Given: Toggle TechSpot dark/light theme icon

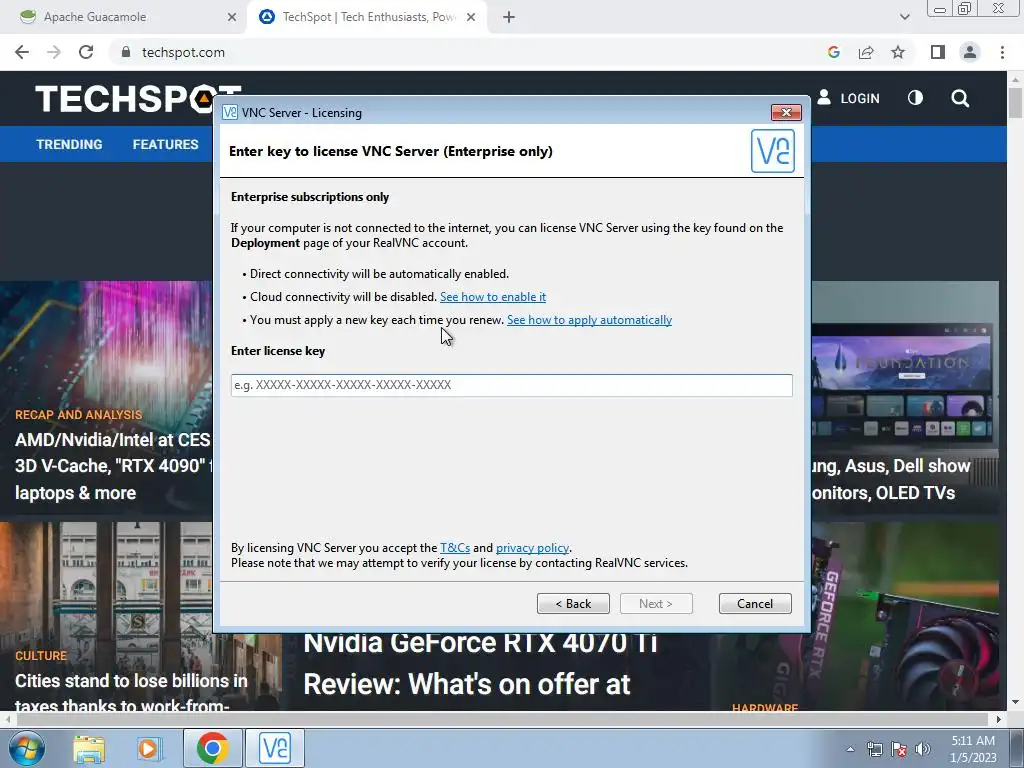Looking at the screenshot, I should tap(915, 98).
